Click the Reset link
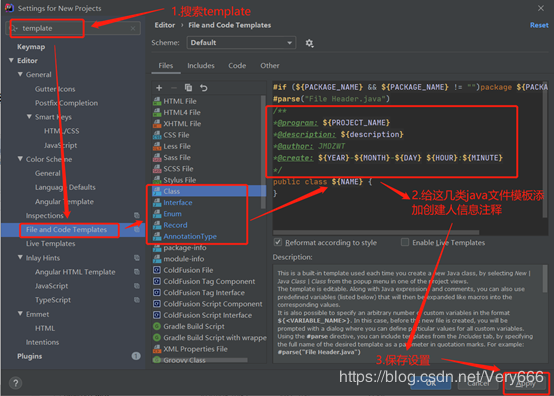 (539, 25)
